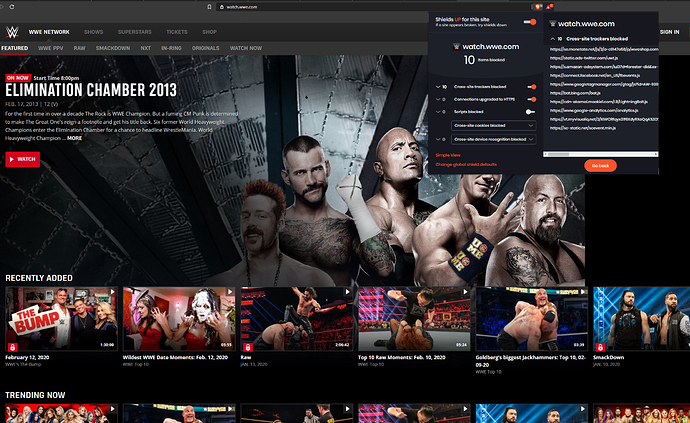Click the lock badge on The Bump thumbnail

(12, 347)
